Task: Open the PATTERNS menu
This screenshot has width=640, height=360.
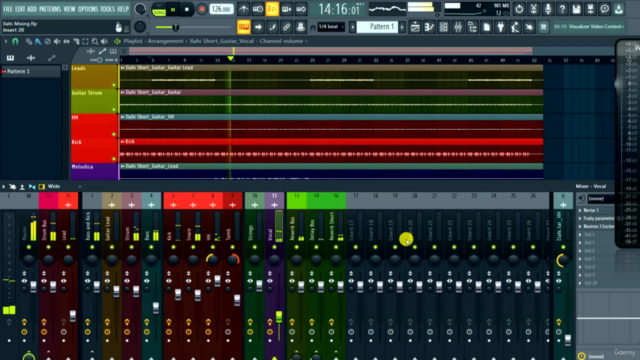Action: pyautogui.click(x=50, y=9)
